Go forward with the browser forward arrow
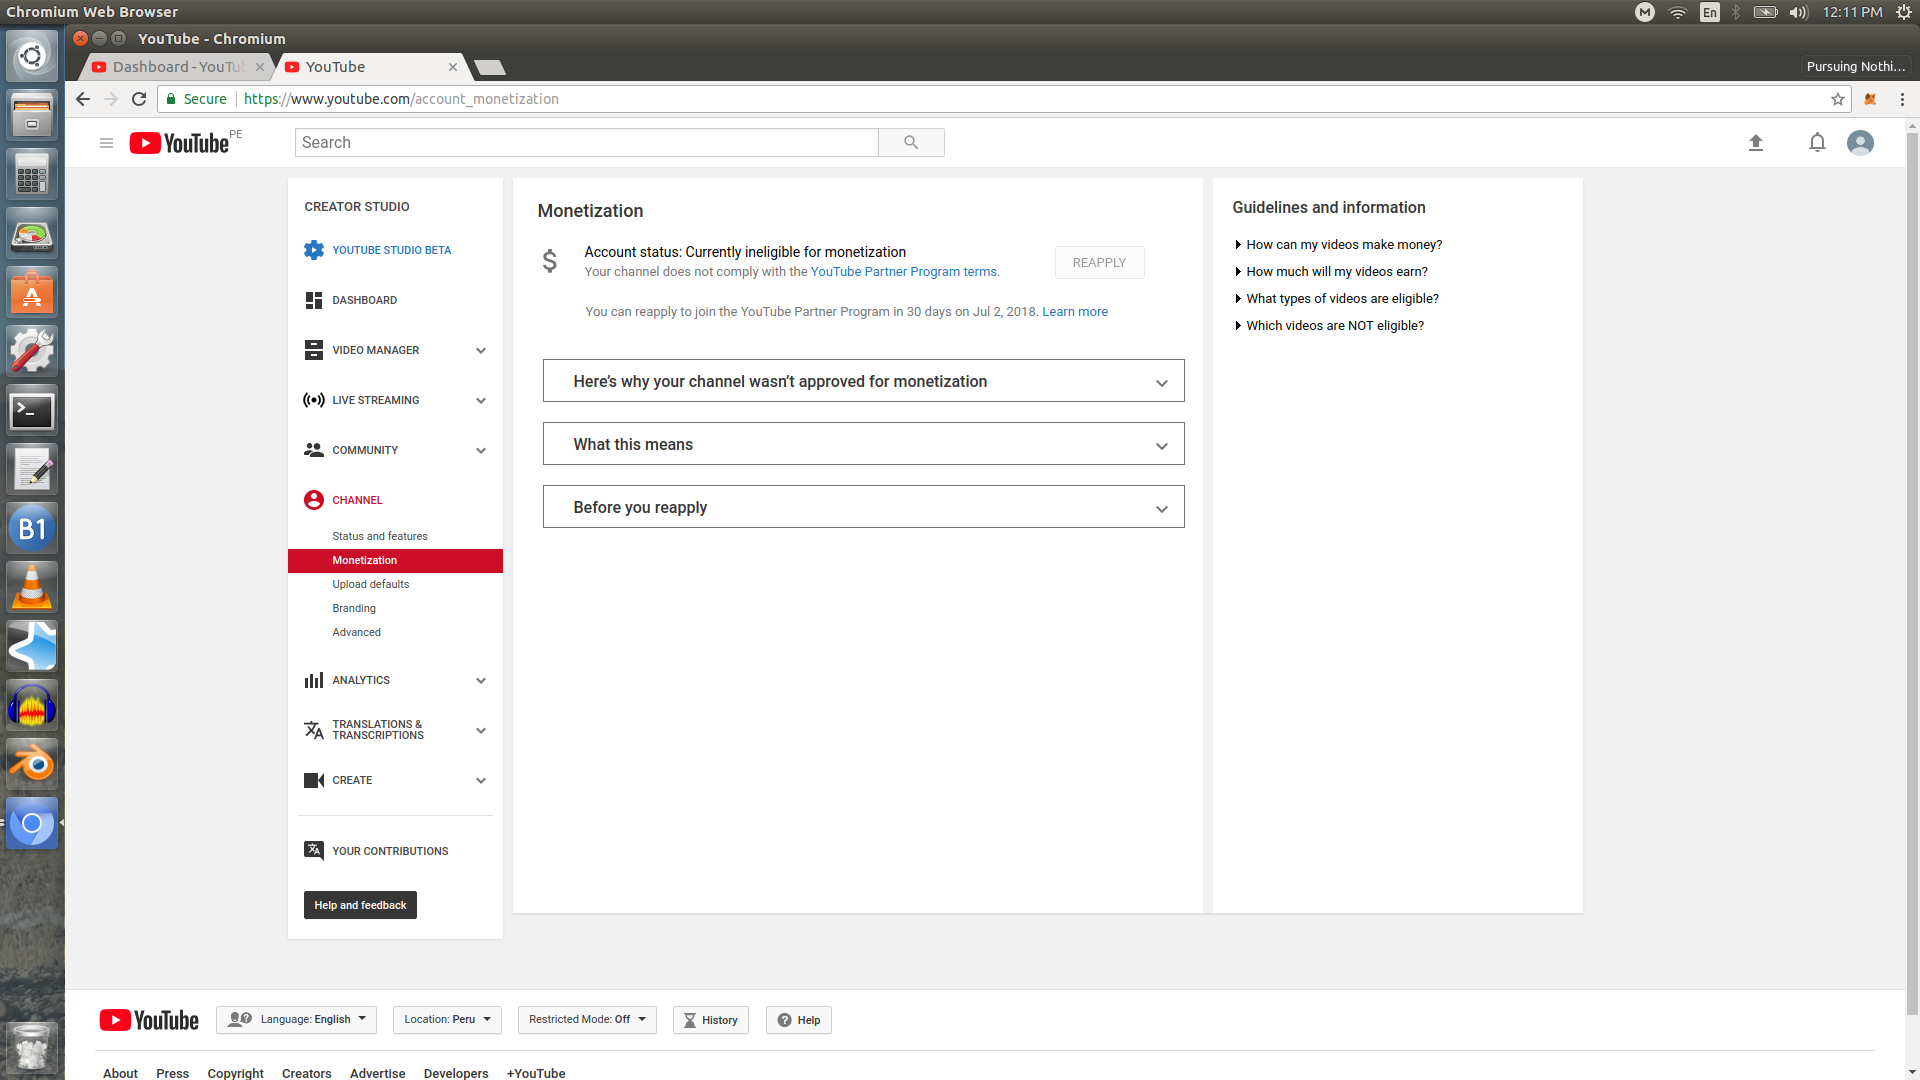 tap(111, 99)
